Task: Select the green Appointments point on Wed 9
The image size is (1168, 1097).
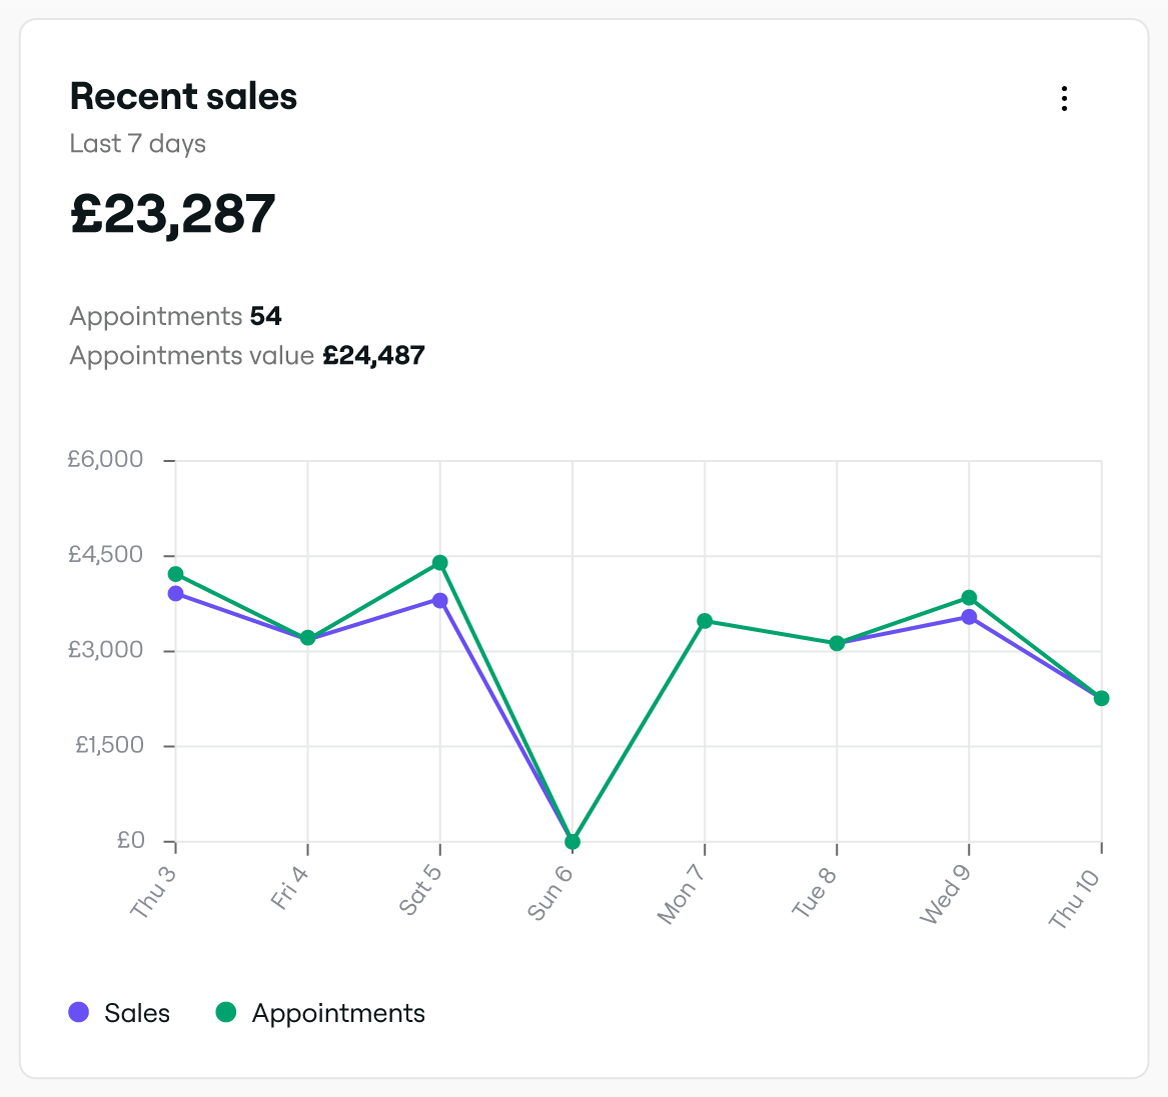Action: tap(969, 598)
